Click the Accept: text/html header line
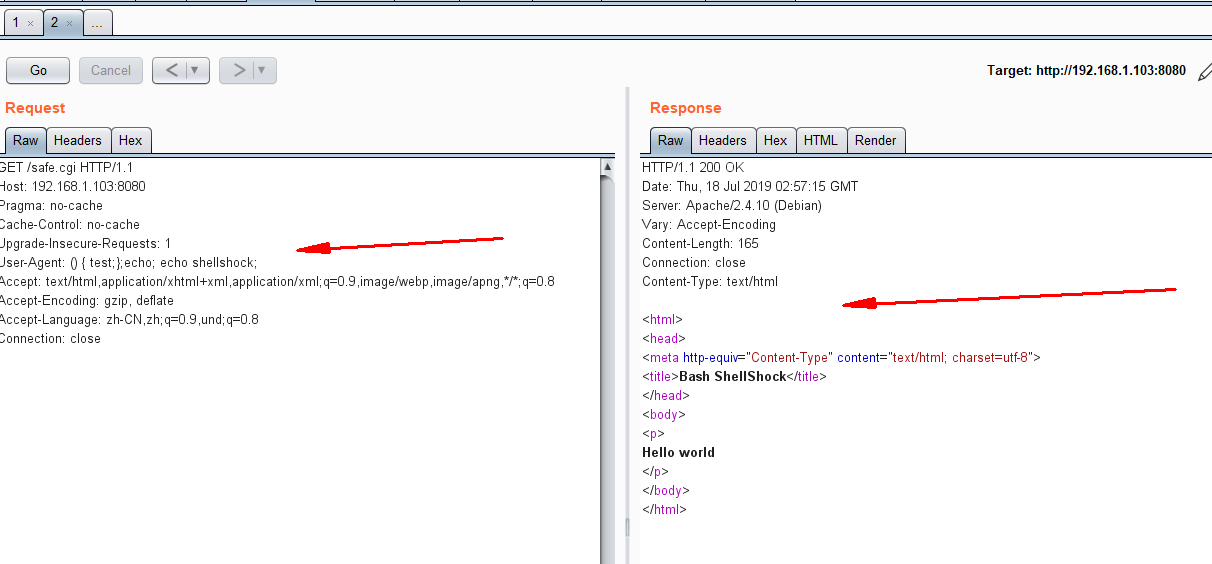 click(277, 282)
